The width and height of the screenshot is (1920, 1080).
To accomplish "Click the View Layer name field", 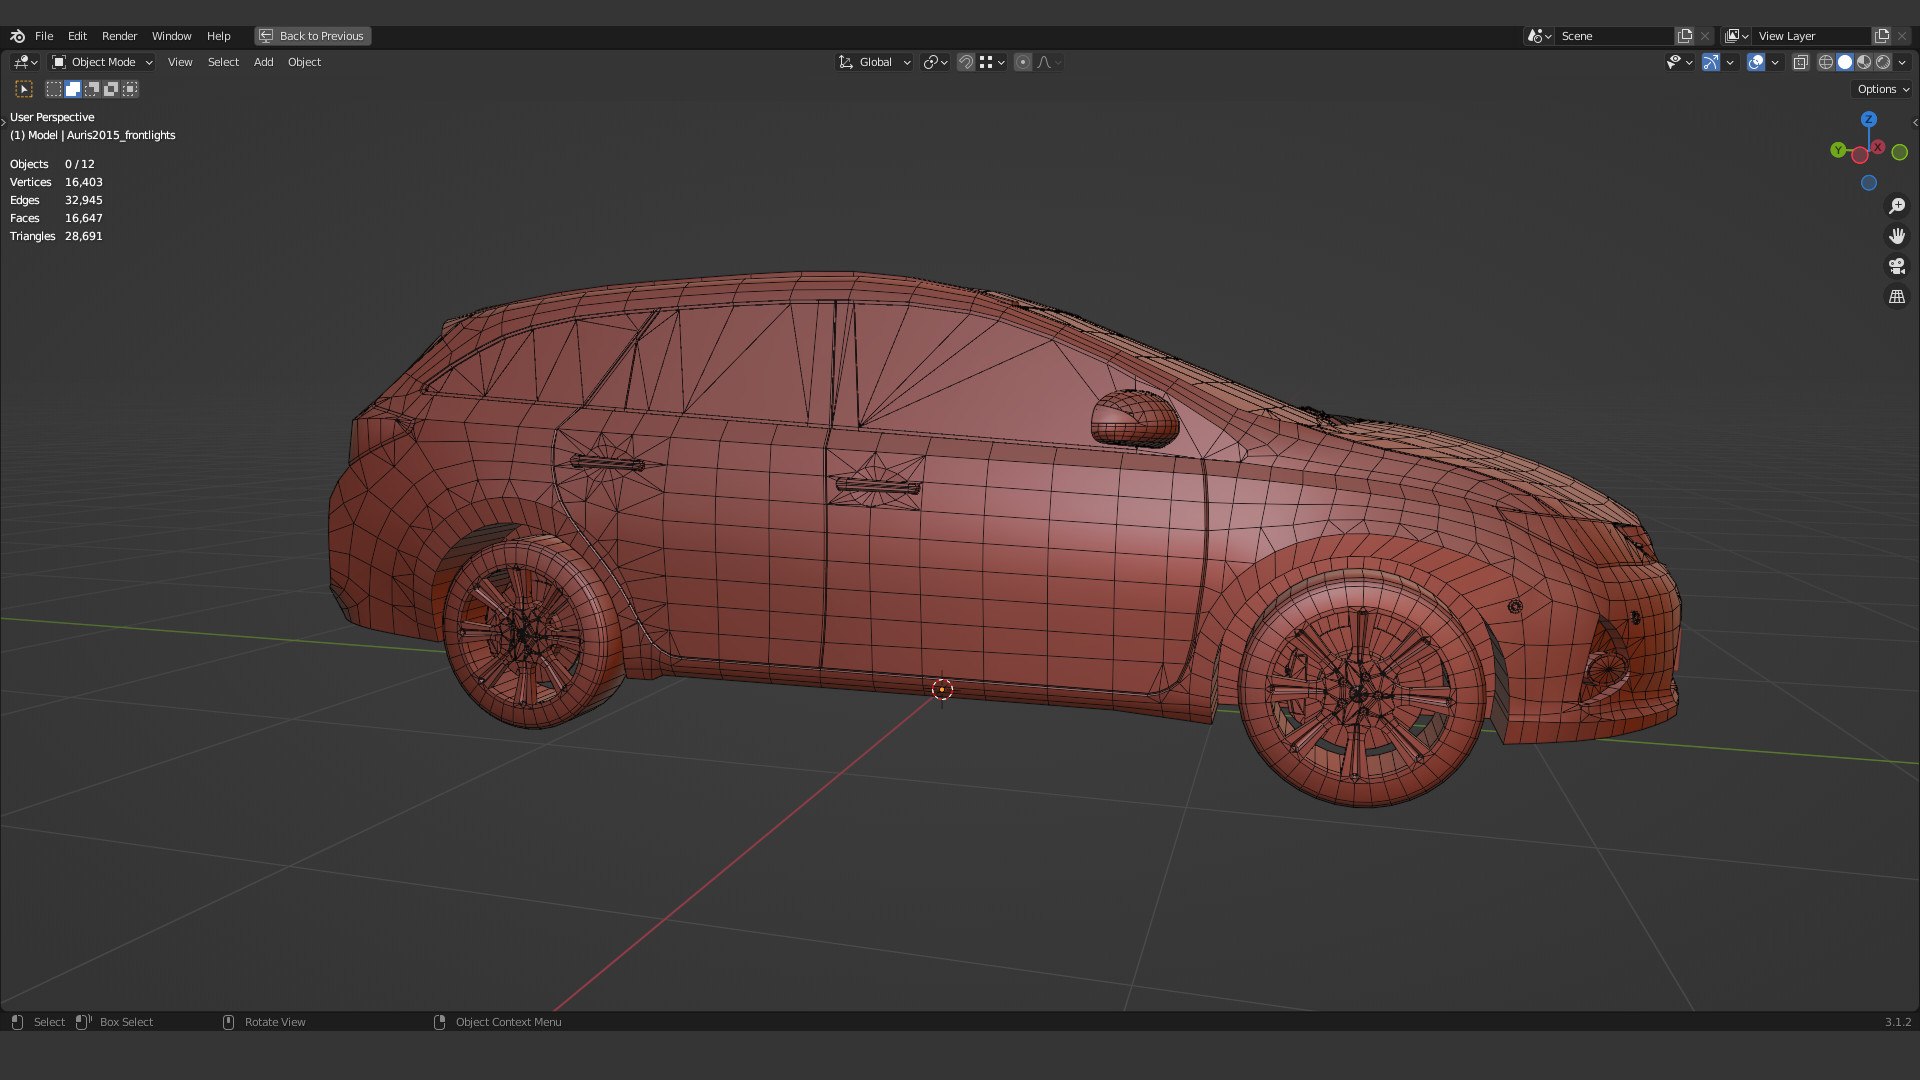I will (1812, 36).
